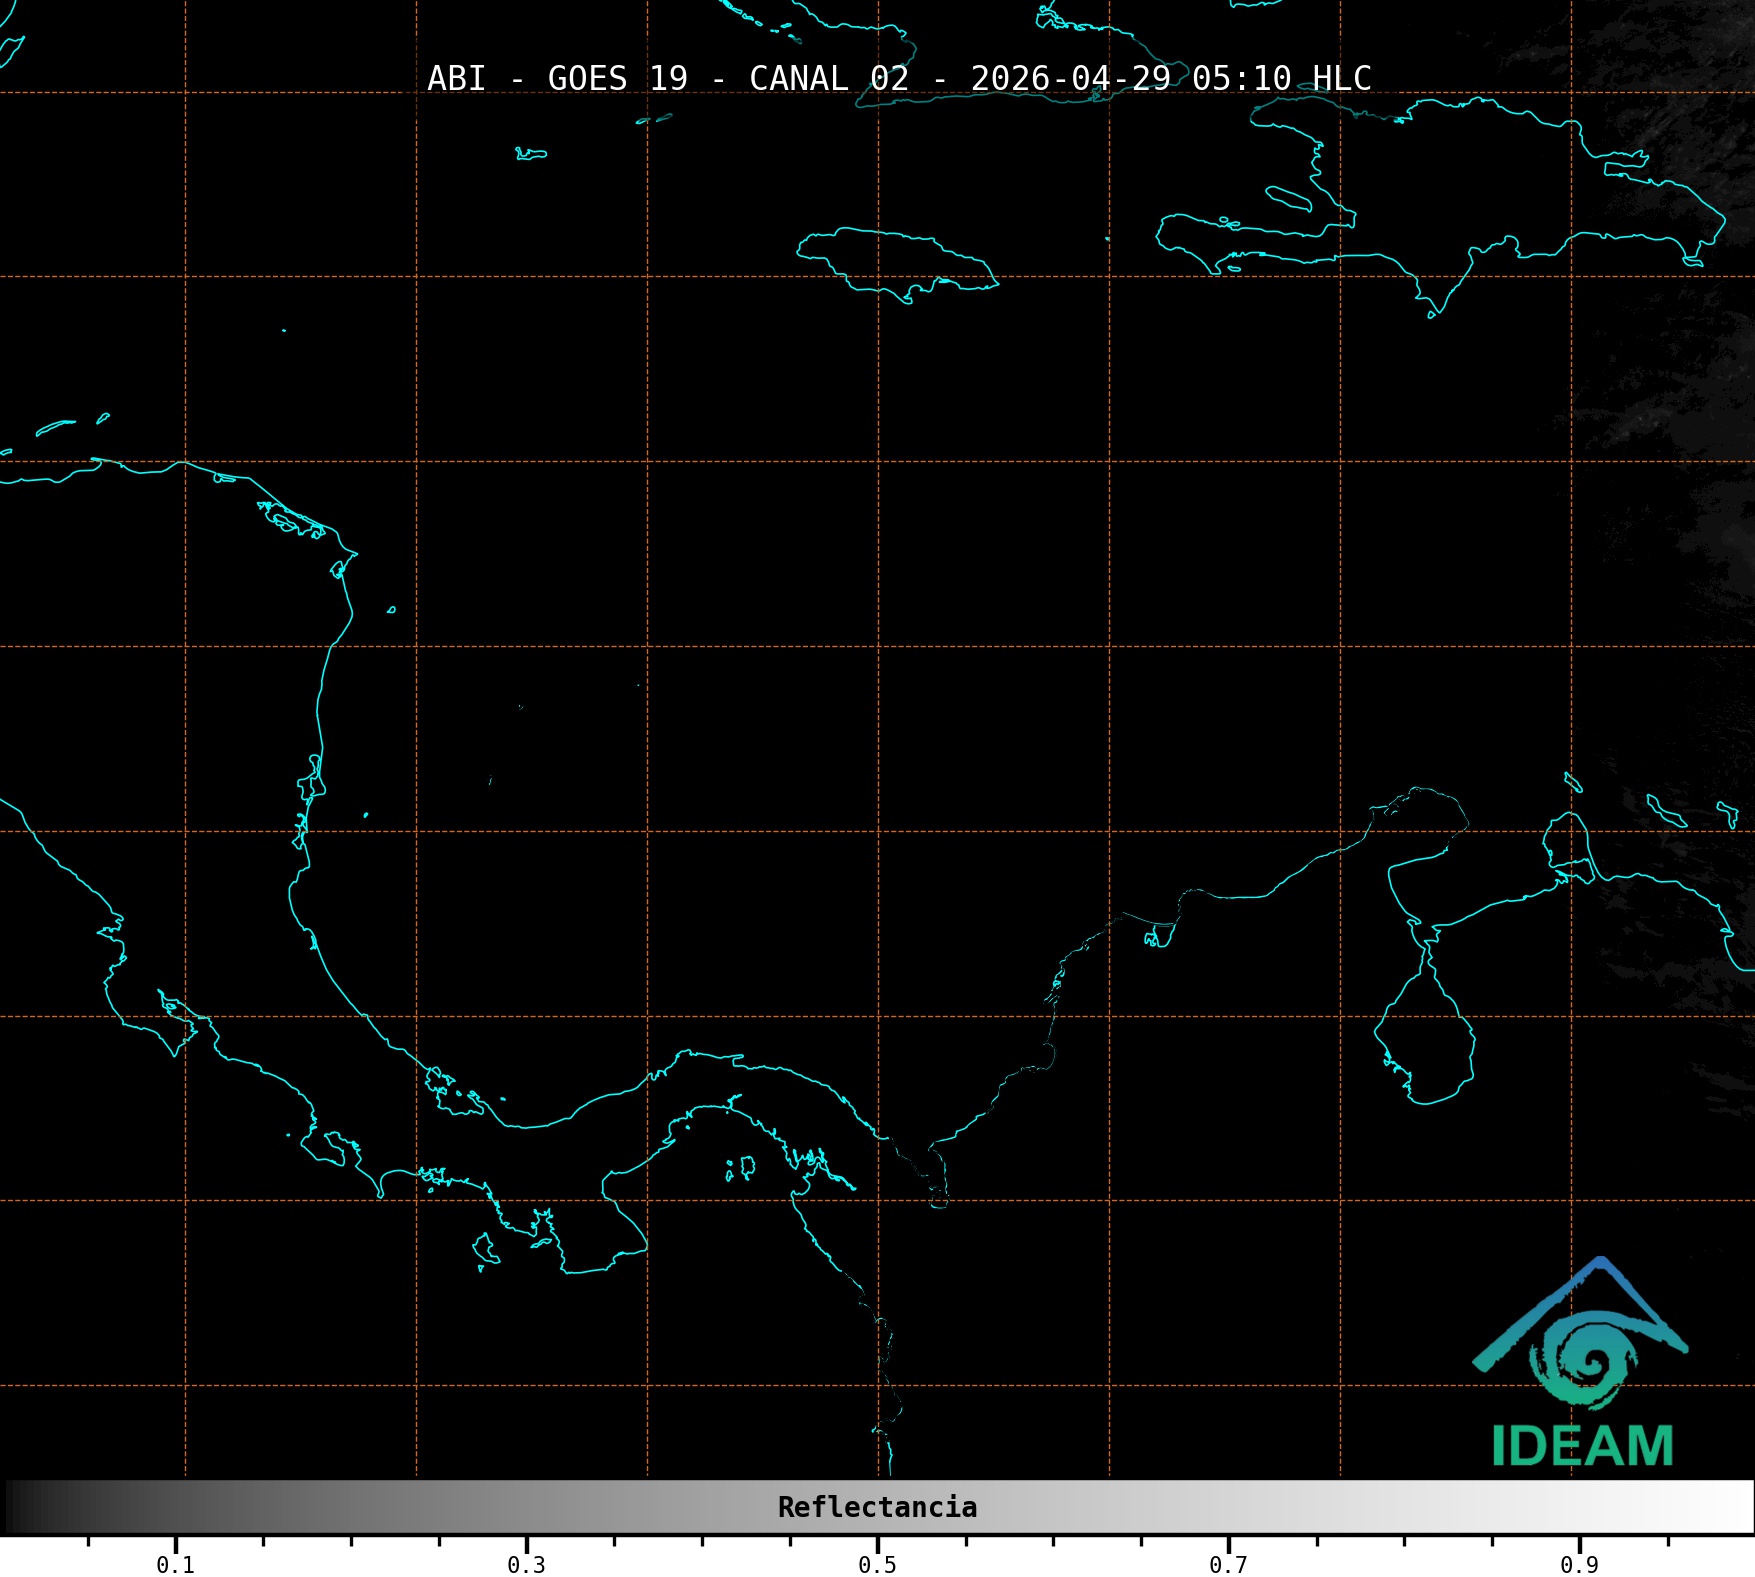Click the IDEAM spiral logo
The height and width of the screenshot is (1577, 1755).
click(x=1583, y=1355)
